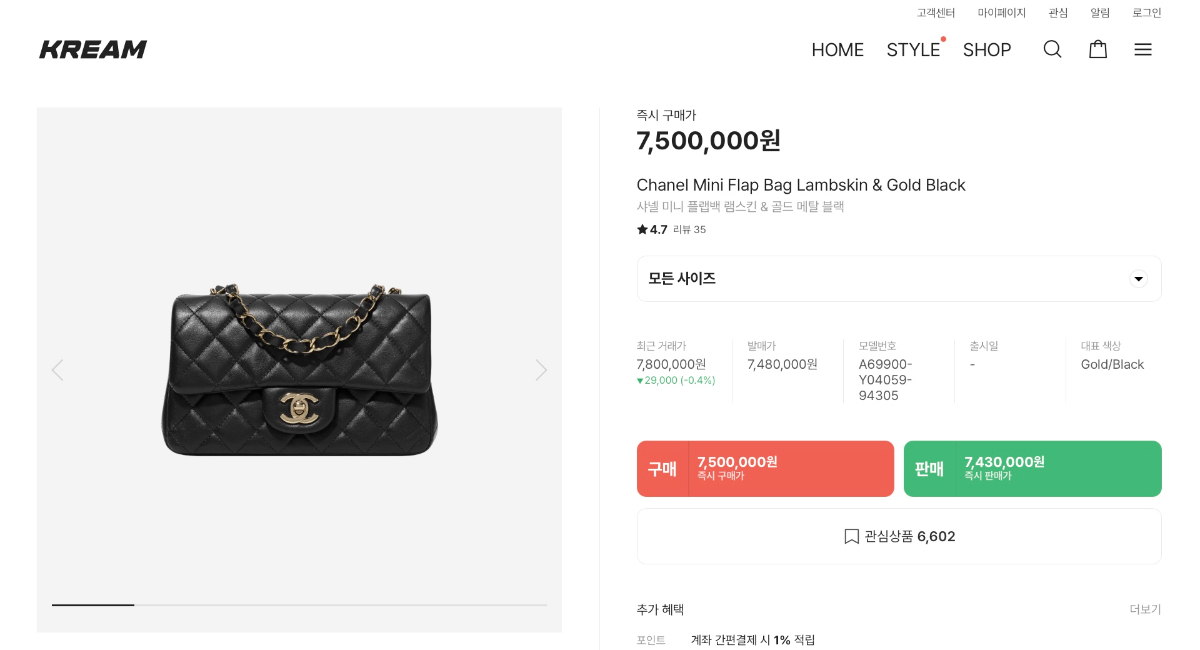Show the previous product image
Image resolution: width=1200 pixels, height=650 pixels.
click(x=57, y=370)
